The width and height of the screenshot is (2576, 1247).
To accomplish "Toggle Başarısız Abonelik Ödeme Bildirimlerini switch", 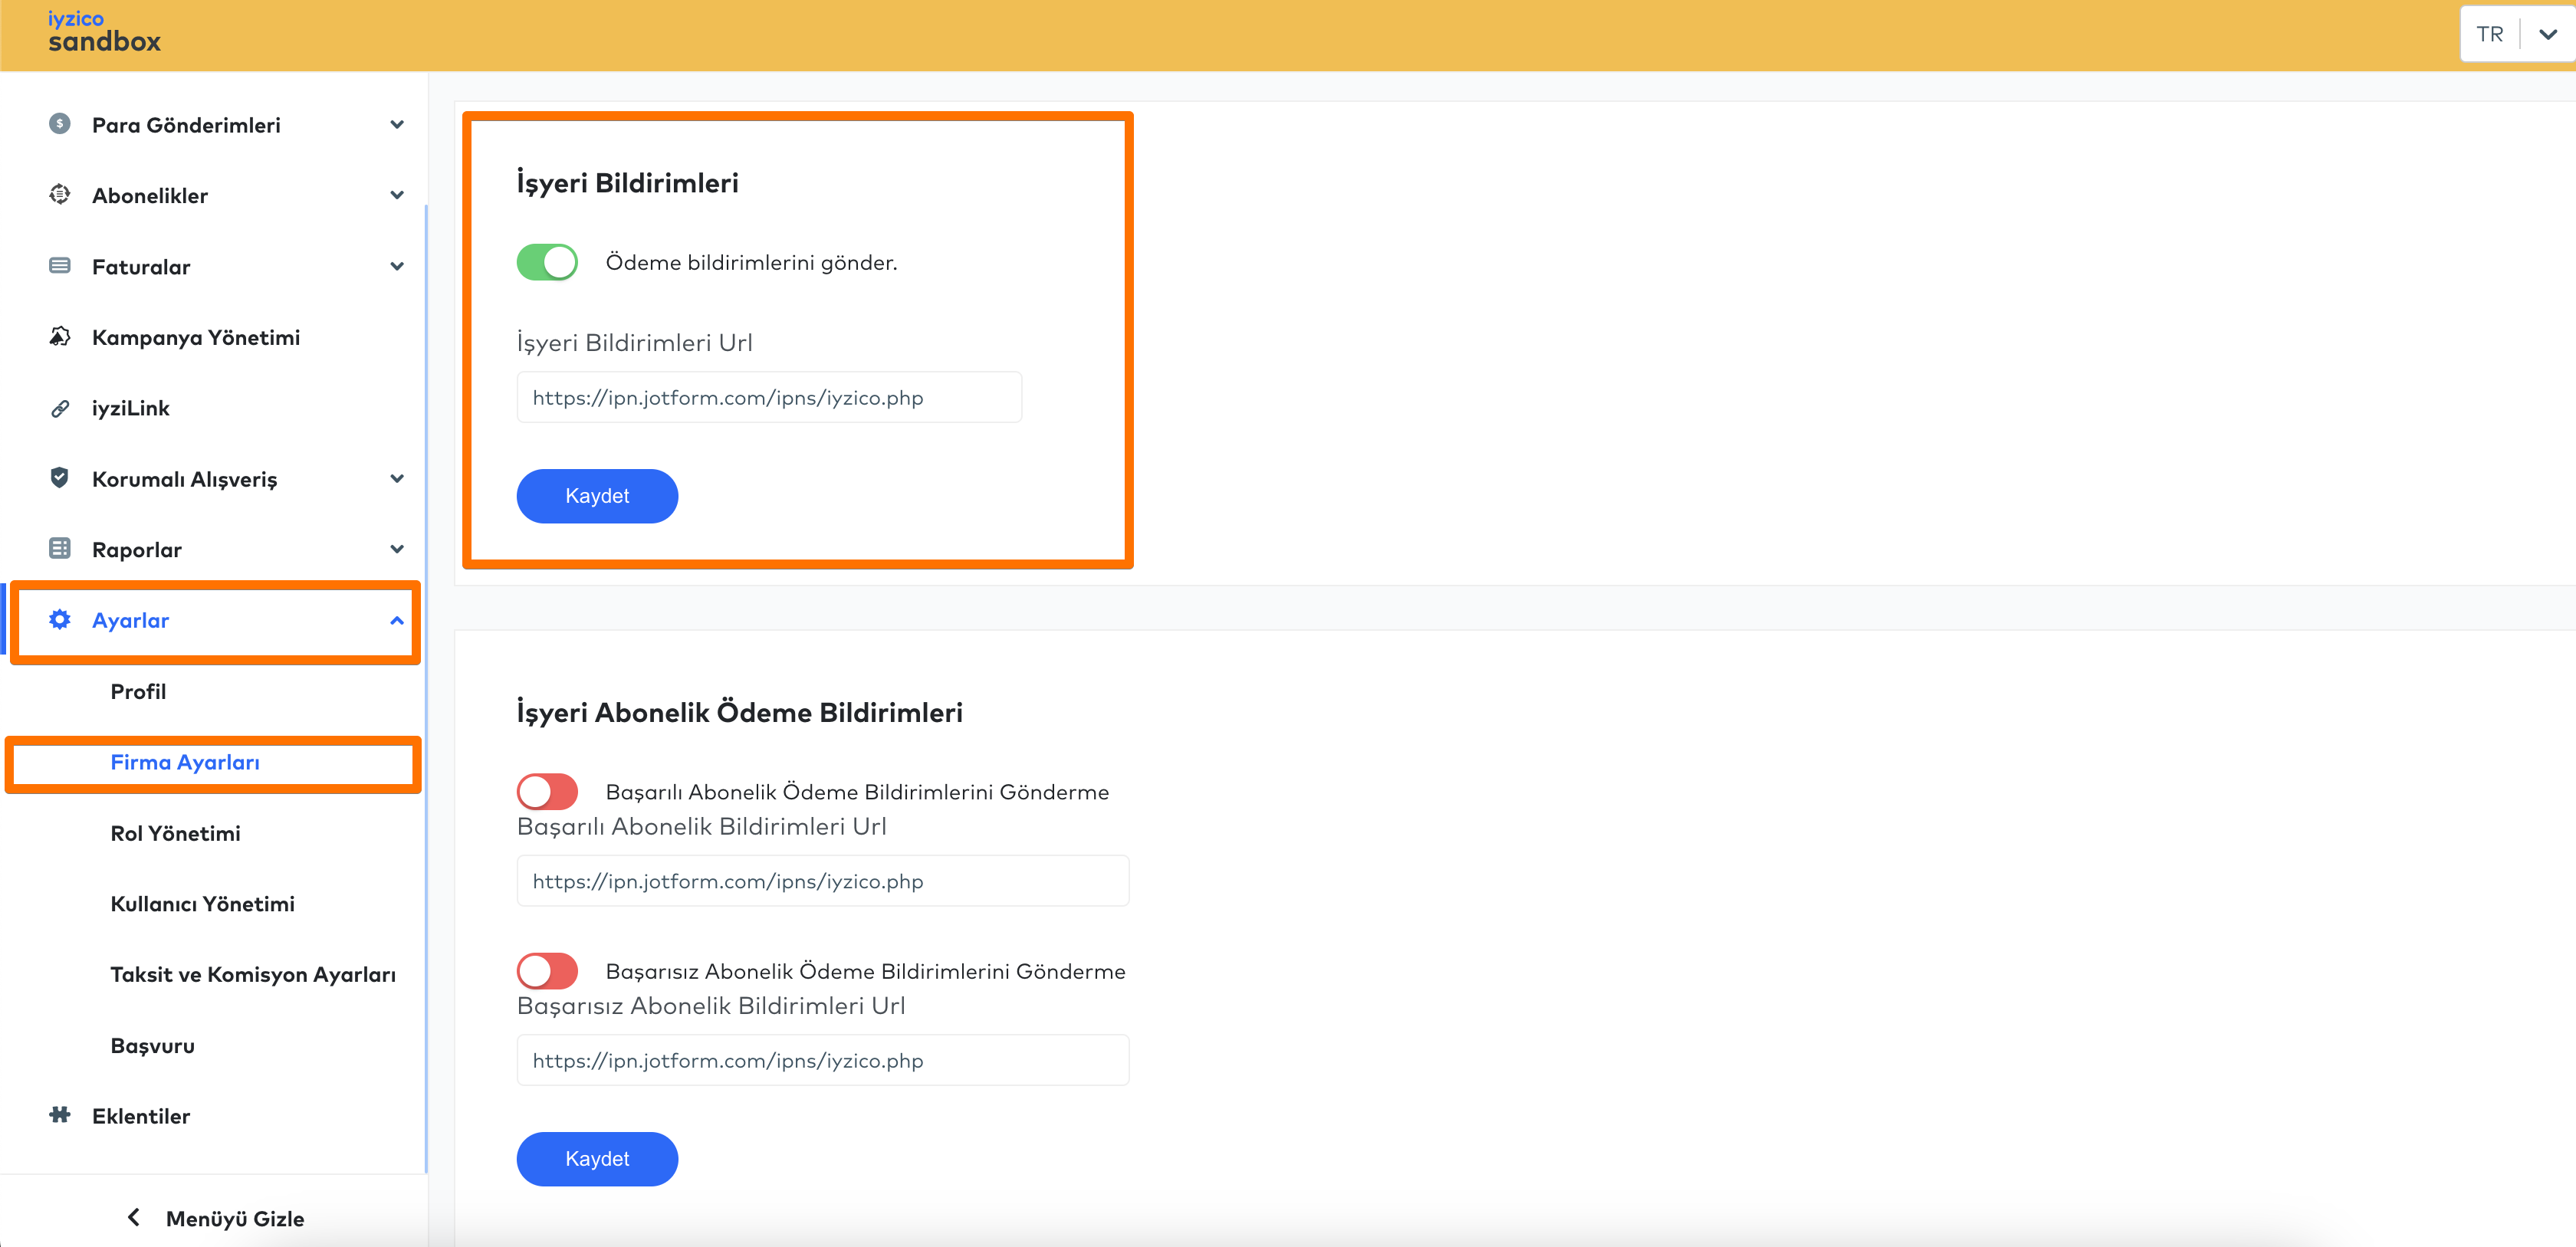I will [547, 971].
